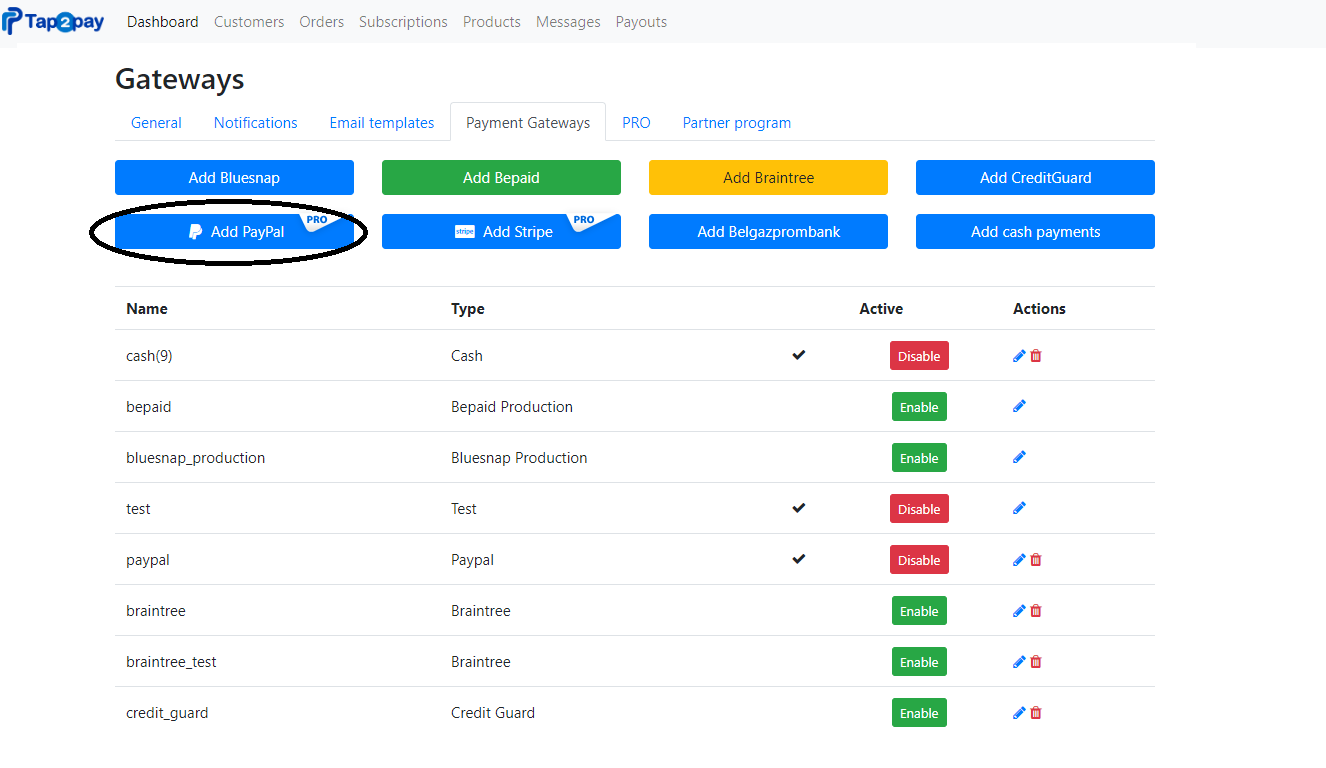The image size is (1326, 768).
Task: Edit the braintree gateway with pencil icon
Action: 1019,611
